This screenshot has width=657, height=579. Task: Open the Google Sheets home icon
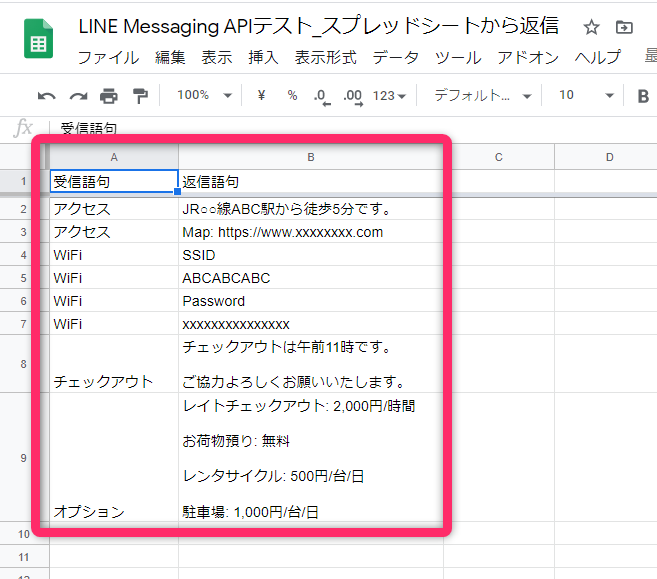pos(38,39)
